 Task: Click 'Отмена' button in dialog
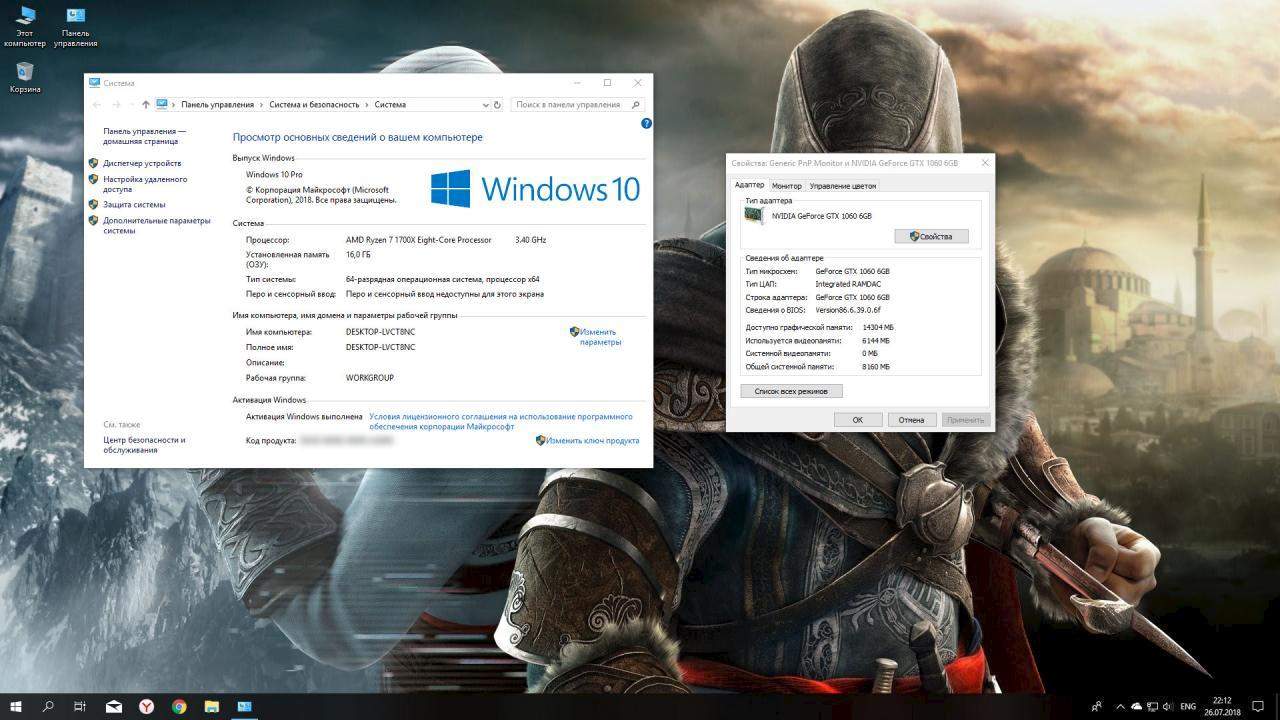click(x=911, y=420)
